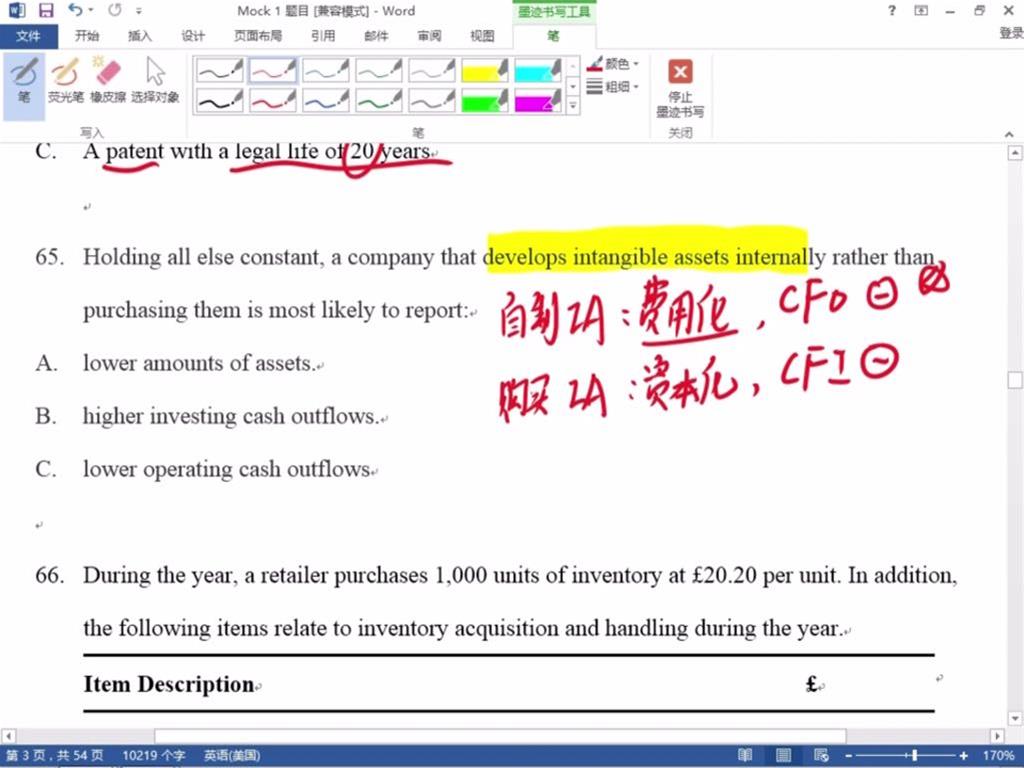The width and height of the screenshot is (1024, 768).
Task: Select the Highlighter (荧光笔) tool
Action: point(66,80)
